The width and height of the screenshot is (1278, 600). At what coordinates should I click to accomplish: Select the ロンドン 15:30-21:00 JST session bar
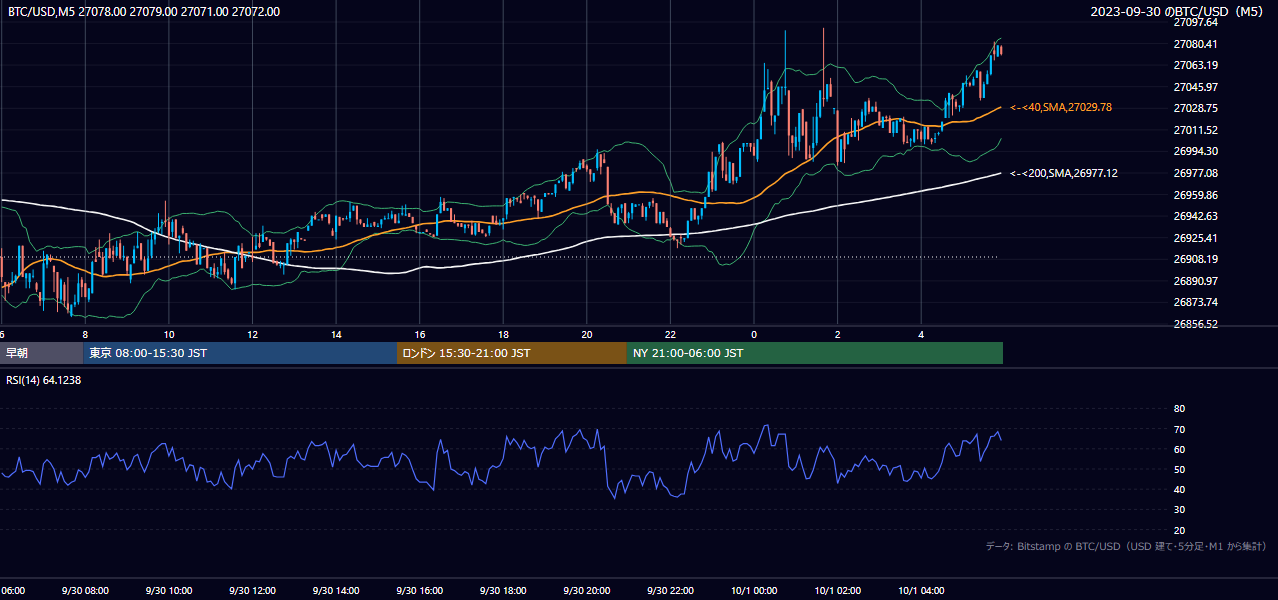[512, 353]
